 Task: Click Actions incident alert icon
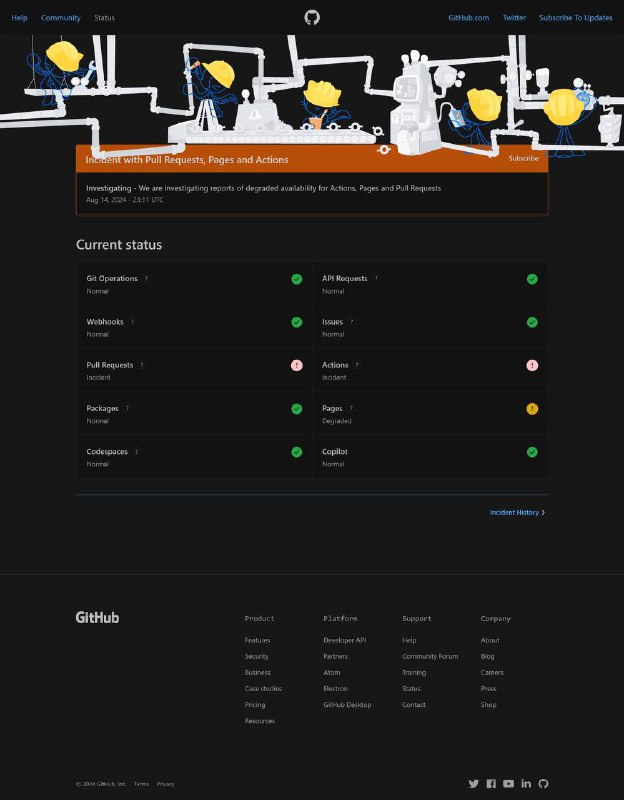point(532,365)
